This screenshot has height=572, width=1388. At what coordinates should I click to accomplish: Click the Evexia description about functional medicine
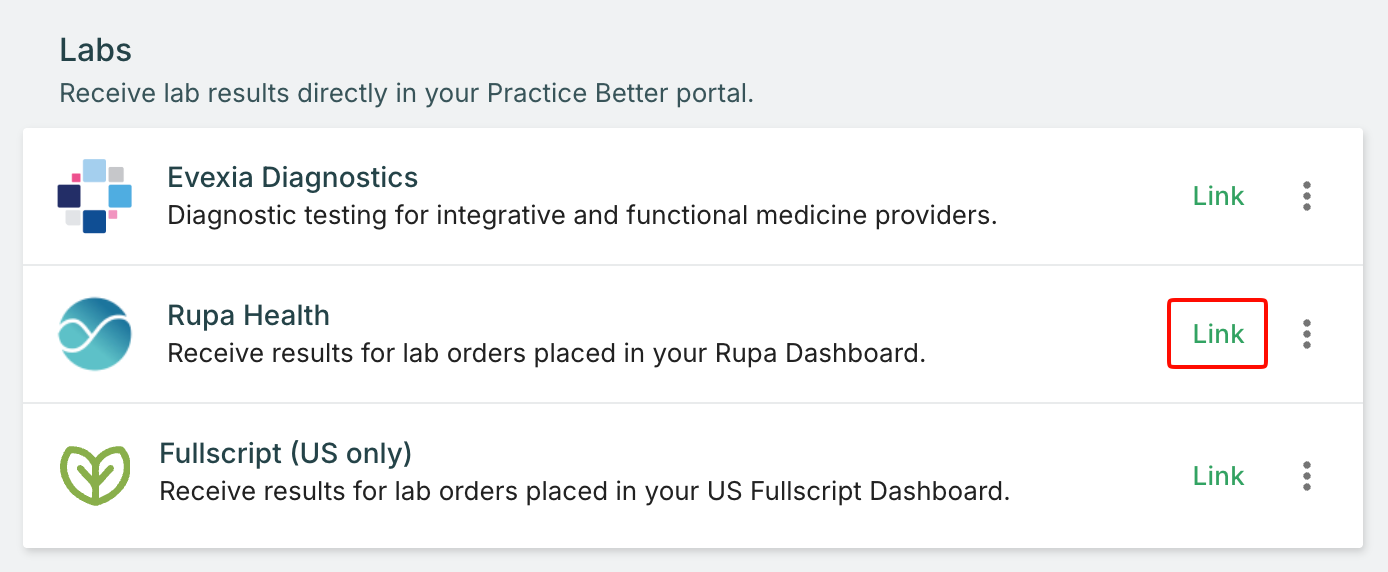pos(582,215)
